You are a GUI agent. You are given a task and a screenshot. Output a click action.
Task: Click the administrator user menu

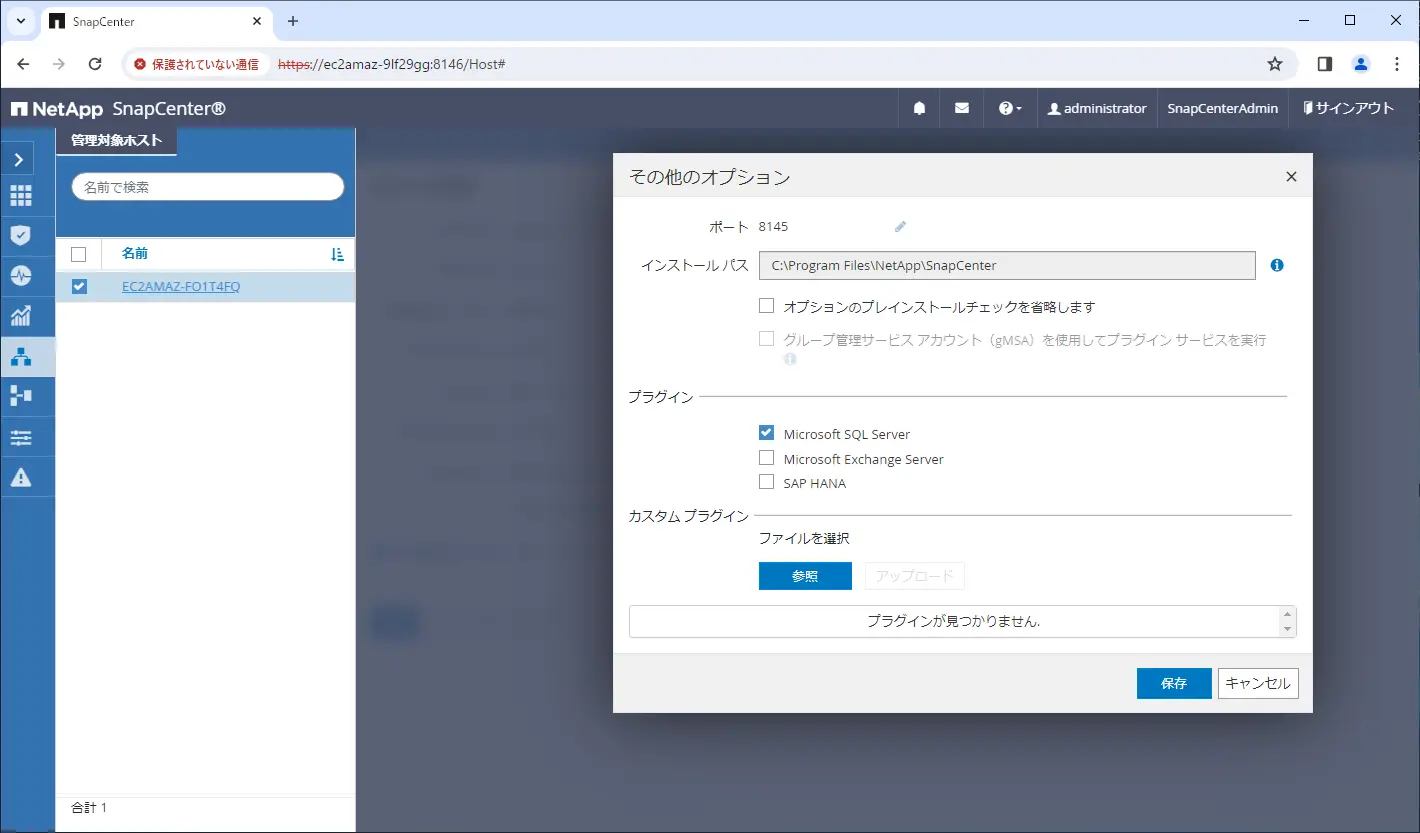(1097, 108)
